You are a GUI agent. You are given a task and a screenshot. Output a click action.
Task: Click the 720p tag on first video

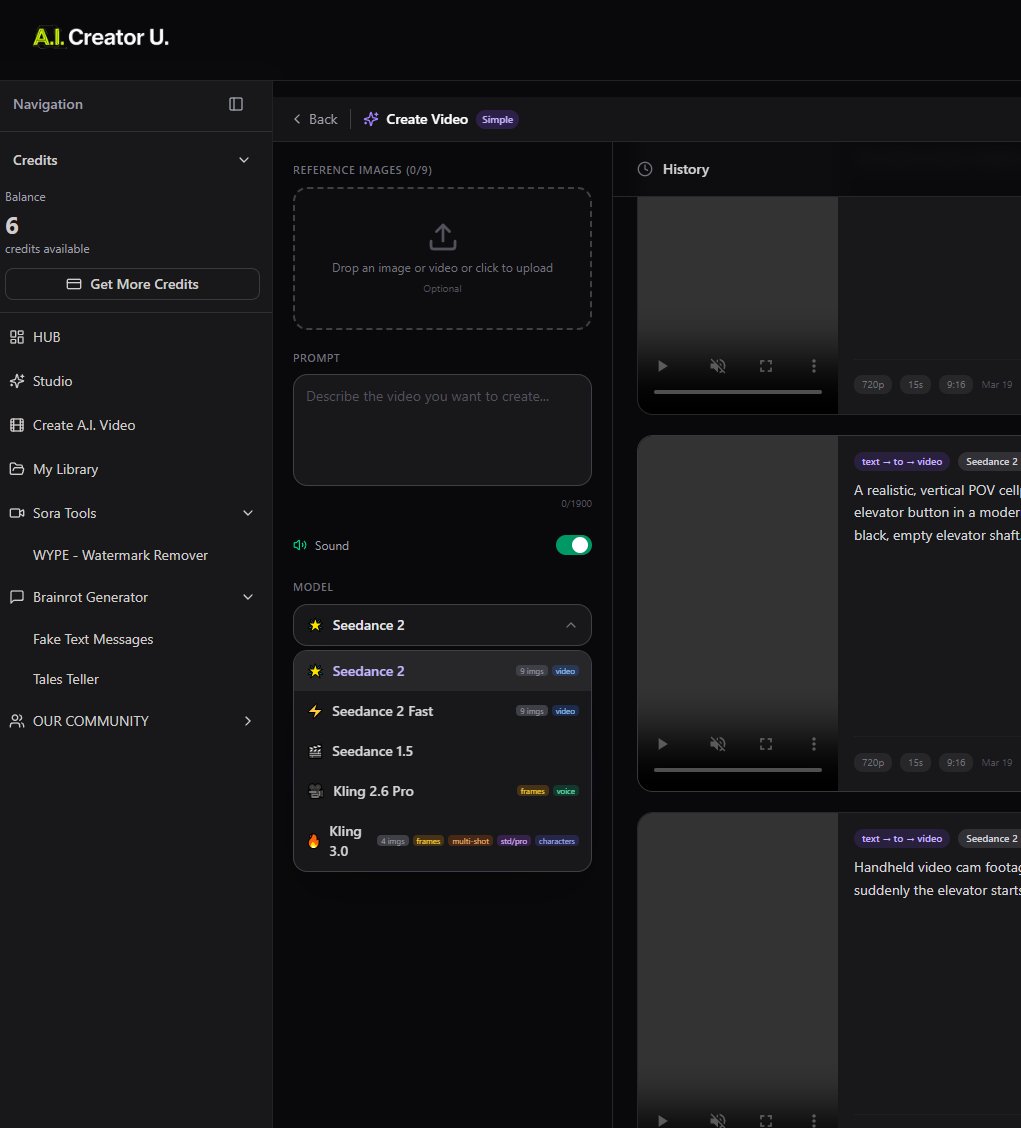(x=873, y=385)
